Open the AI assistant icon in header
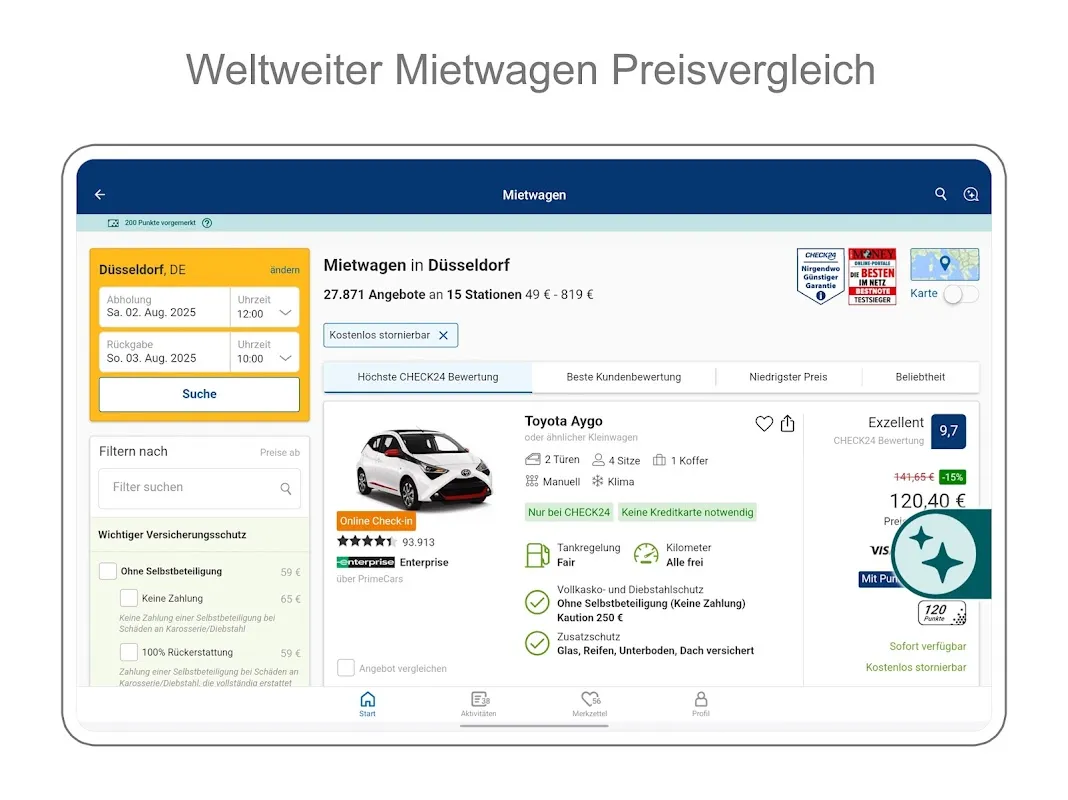This screenshot has height=800, width=1068. click(971, 195)
